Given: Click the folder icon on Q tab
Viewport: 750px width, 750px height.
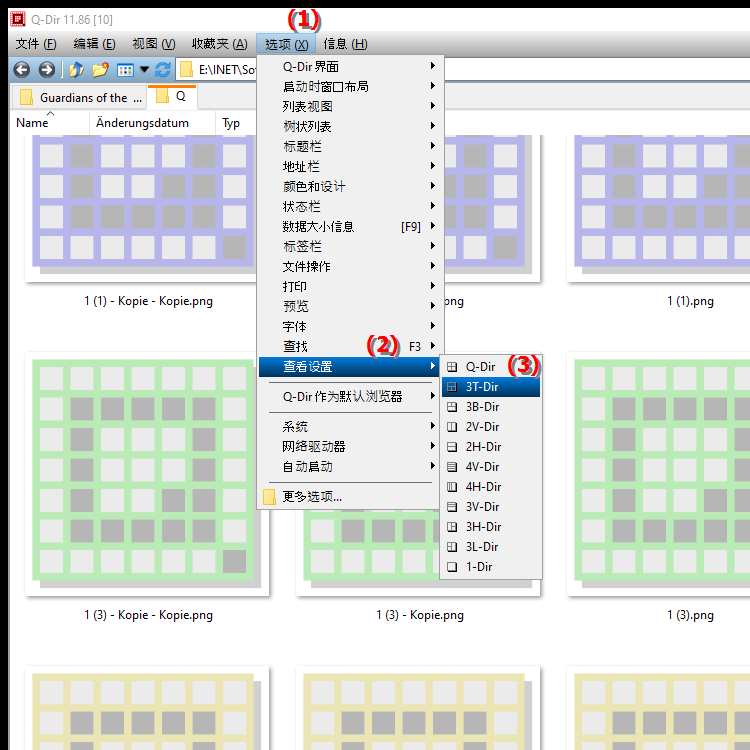Looking at the screenshot, I should pyautogui.click(x=163, y=96).
